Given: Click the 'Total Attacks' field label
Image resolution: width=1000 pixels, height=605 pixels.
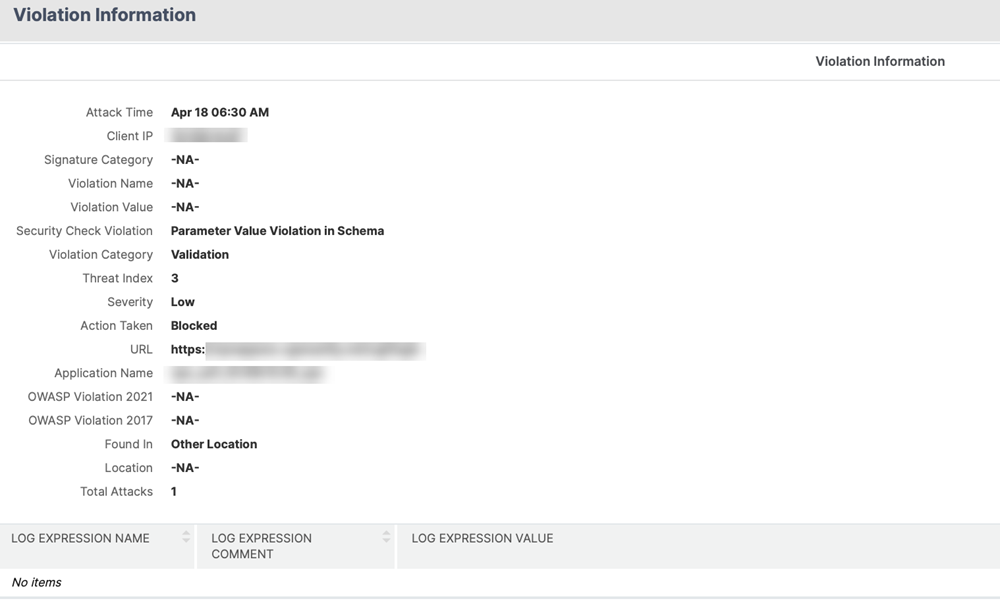Looking at the screenshot, I should click(117, 492).
